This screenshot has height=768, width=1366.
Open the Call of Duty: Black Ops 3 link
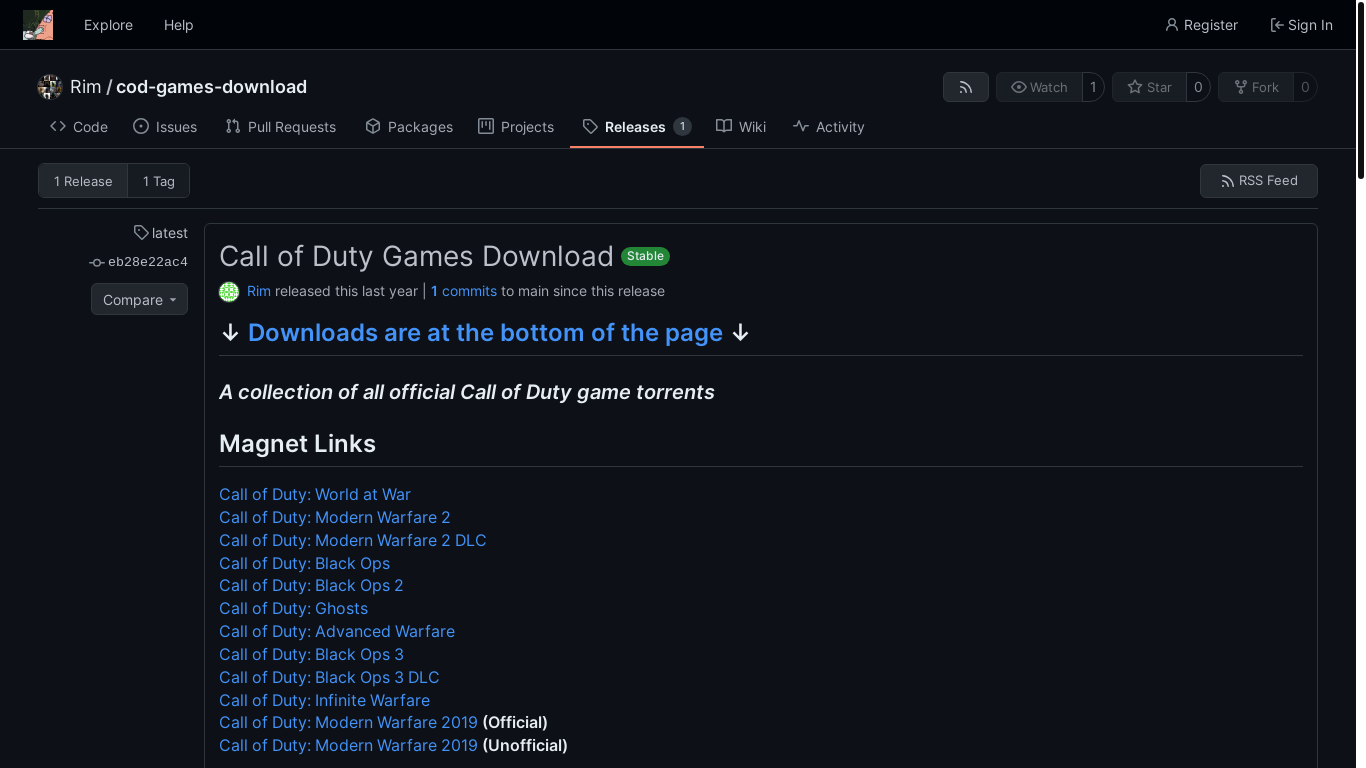pos(312,654)
